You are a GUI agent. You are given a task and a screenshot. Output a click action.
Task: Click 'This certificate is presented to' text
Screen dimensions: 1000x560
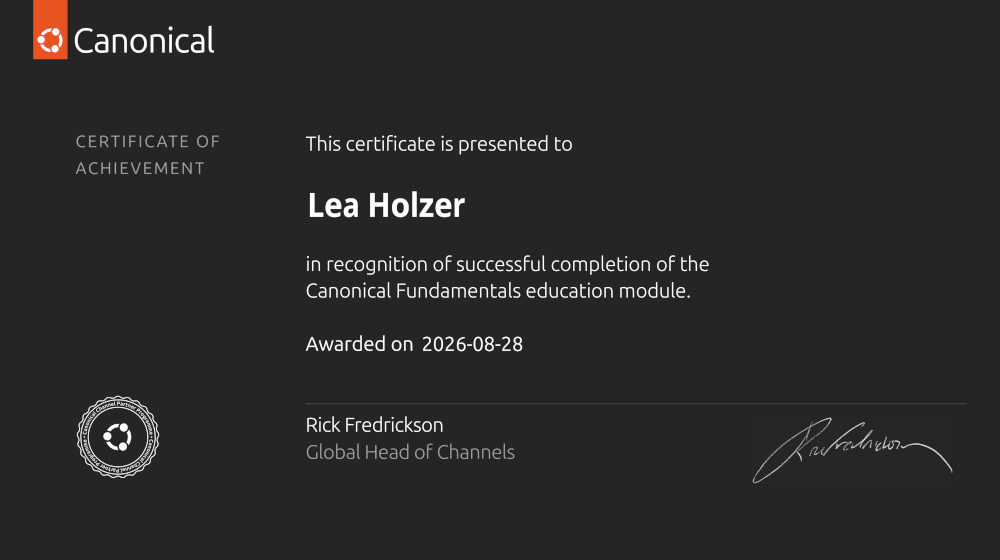pyautogui.click(x=439, y=144)
